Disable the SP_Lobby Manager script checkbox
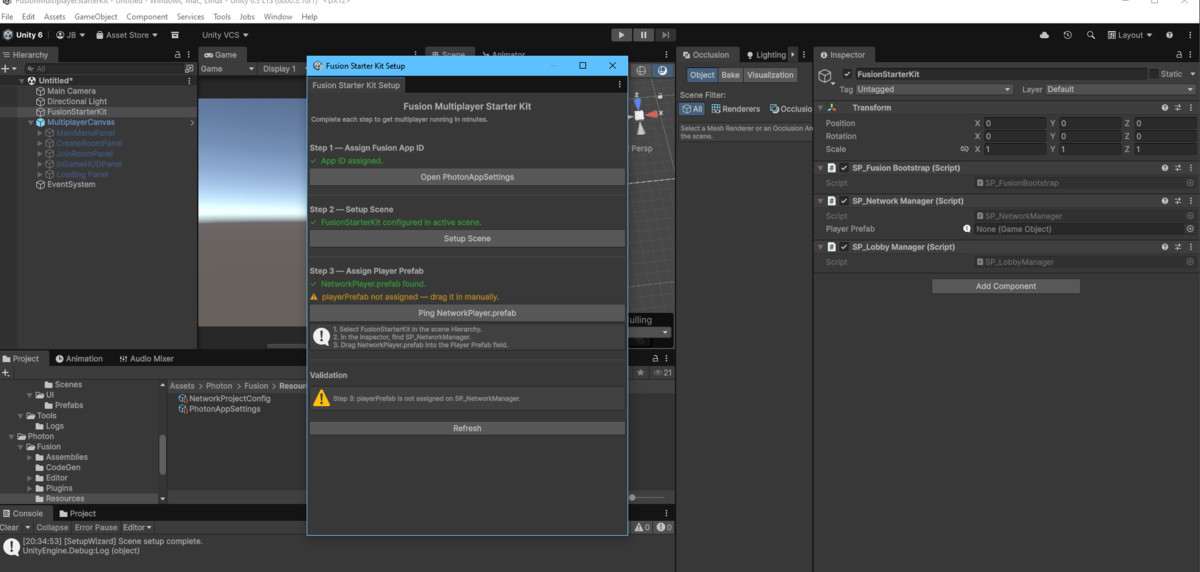The width and height of the screenshot is (1200, 572). click(x=844, y=247)
